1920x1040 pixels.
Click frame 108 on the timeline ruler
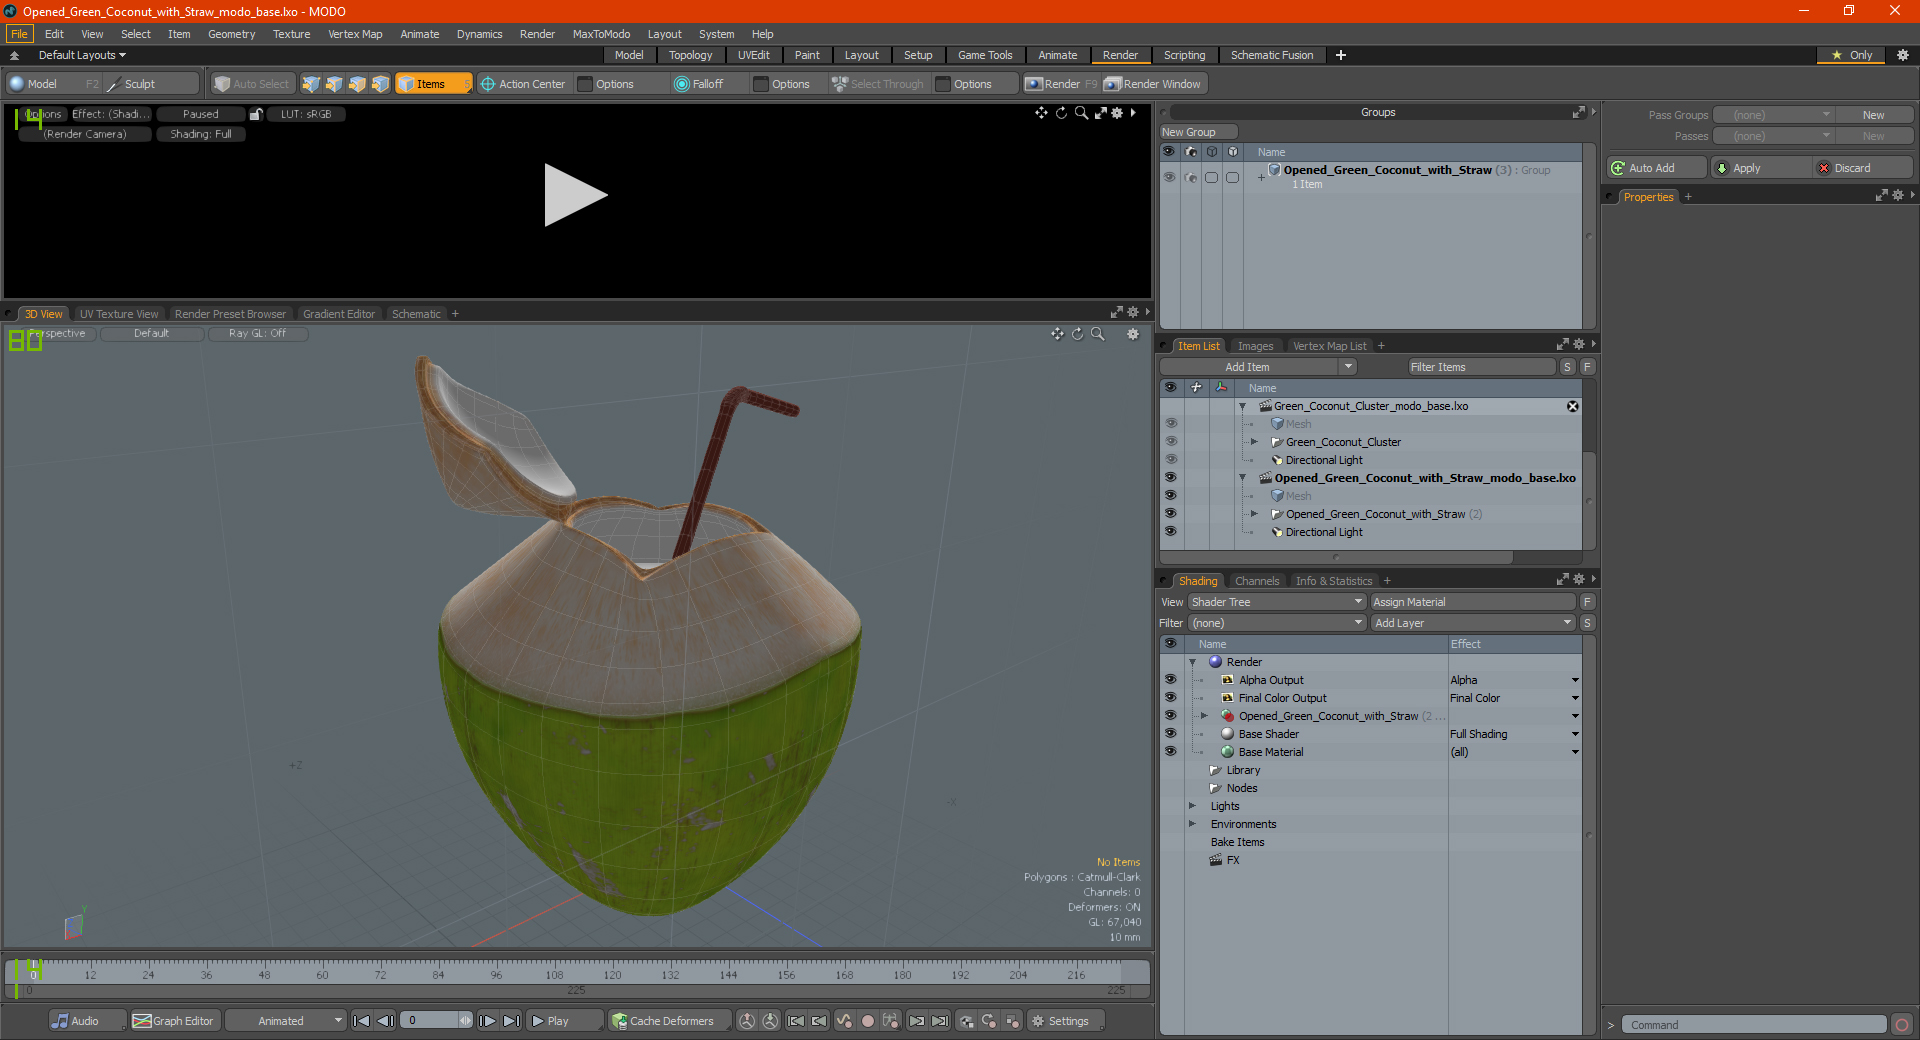[x=554, y=972]
